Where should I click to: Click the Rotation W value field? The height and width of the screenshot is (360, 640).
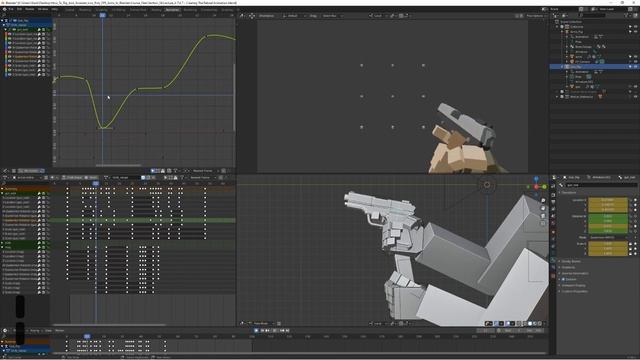608,216
